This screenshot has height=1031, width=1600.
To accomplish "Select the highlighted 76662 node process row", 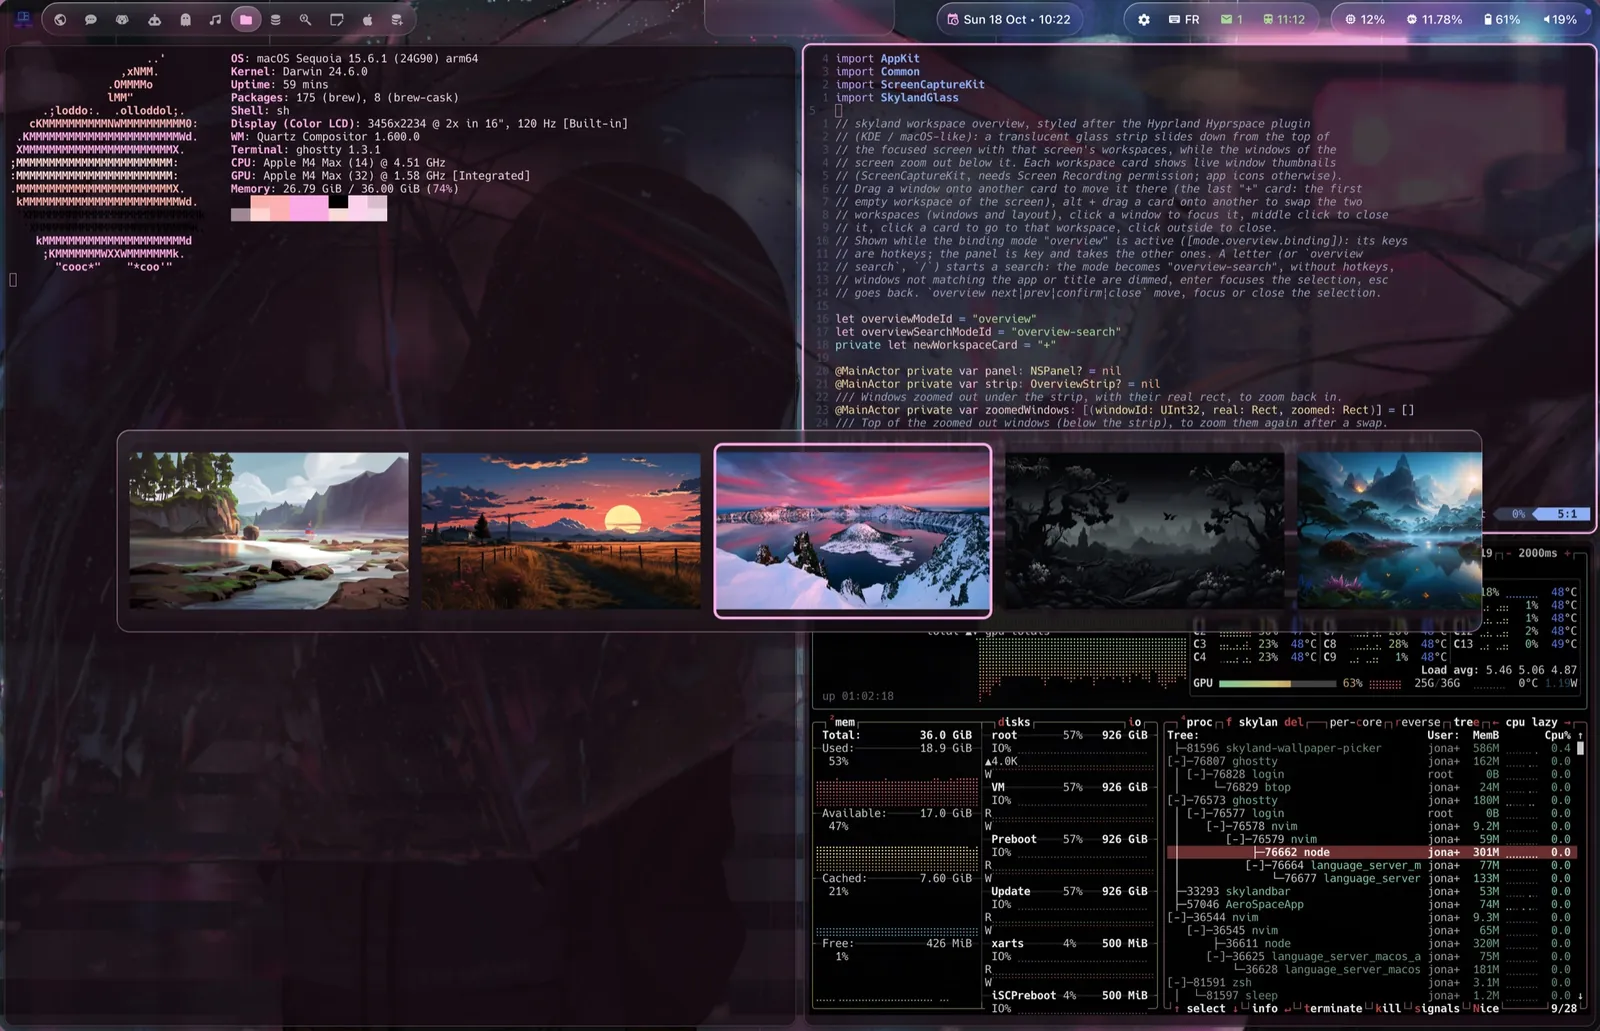I will coord(1371,852).
